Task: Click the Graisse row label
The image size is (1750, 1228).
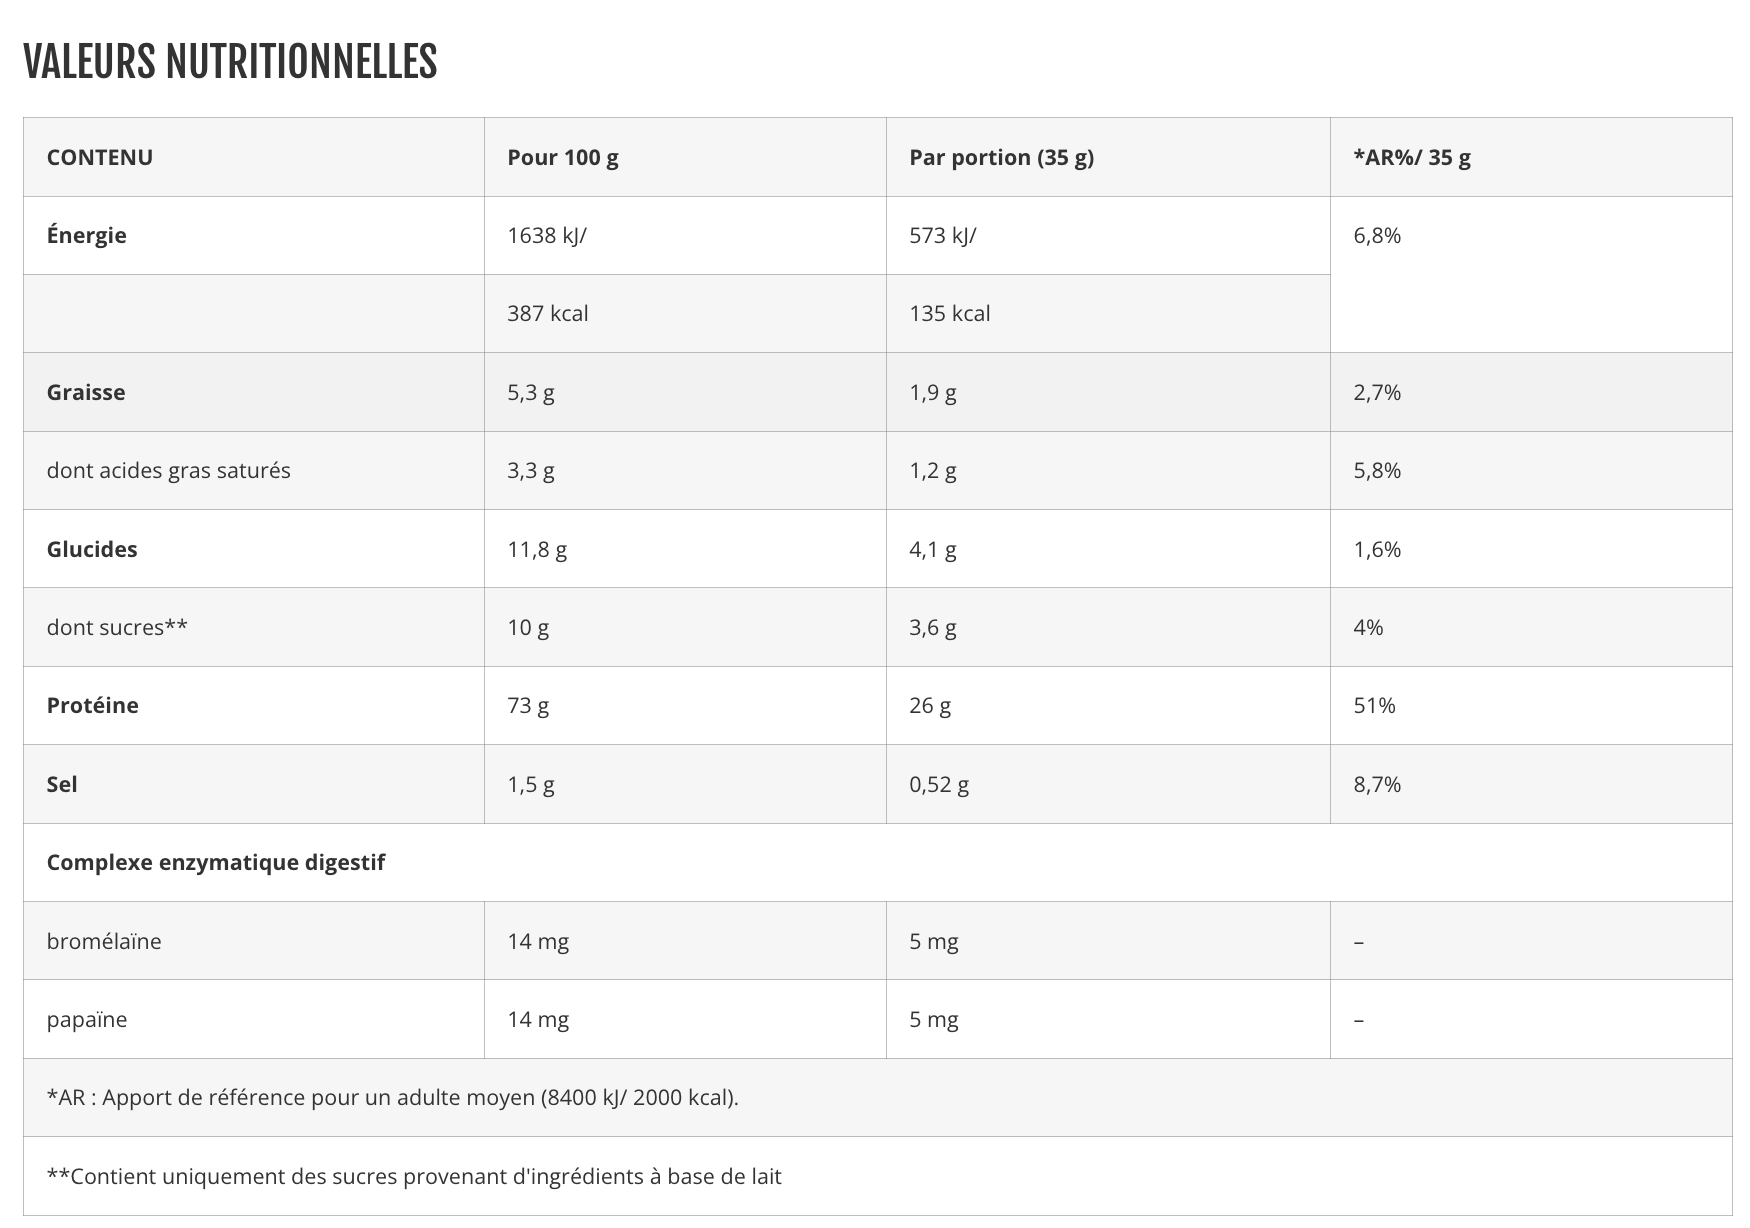Action: click(86, 392)
